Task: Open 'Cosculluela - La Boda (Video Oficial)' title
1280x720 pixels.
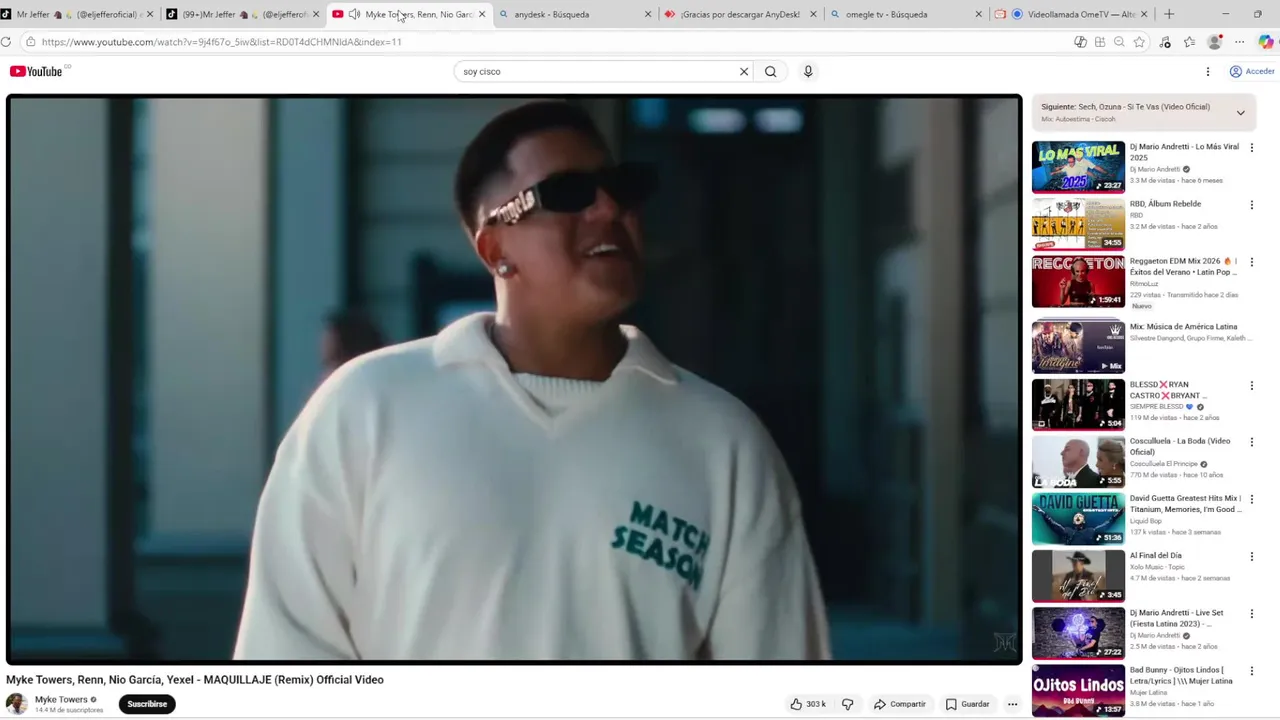Action: pyautogui.click(x=1180, y=446)
